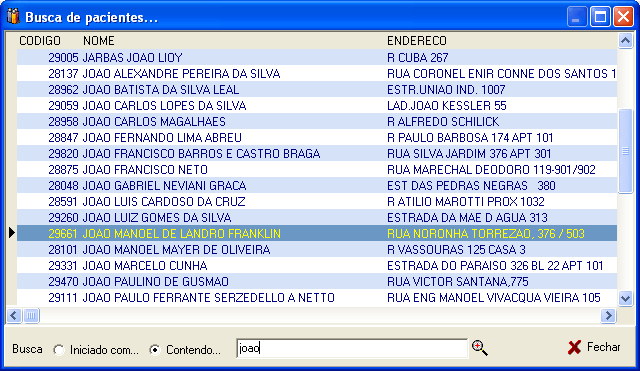
Task: Click the vertical scrollbar thumb
Action: [625, 151]
